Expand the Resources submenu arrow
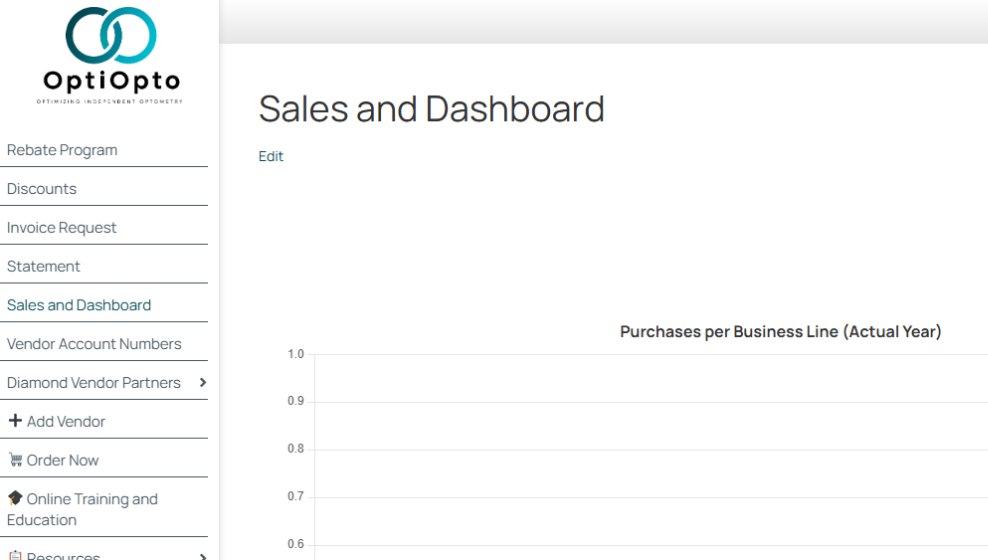The width and height of the screenshot is (988, 560). tap(202, 557)
